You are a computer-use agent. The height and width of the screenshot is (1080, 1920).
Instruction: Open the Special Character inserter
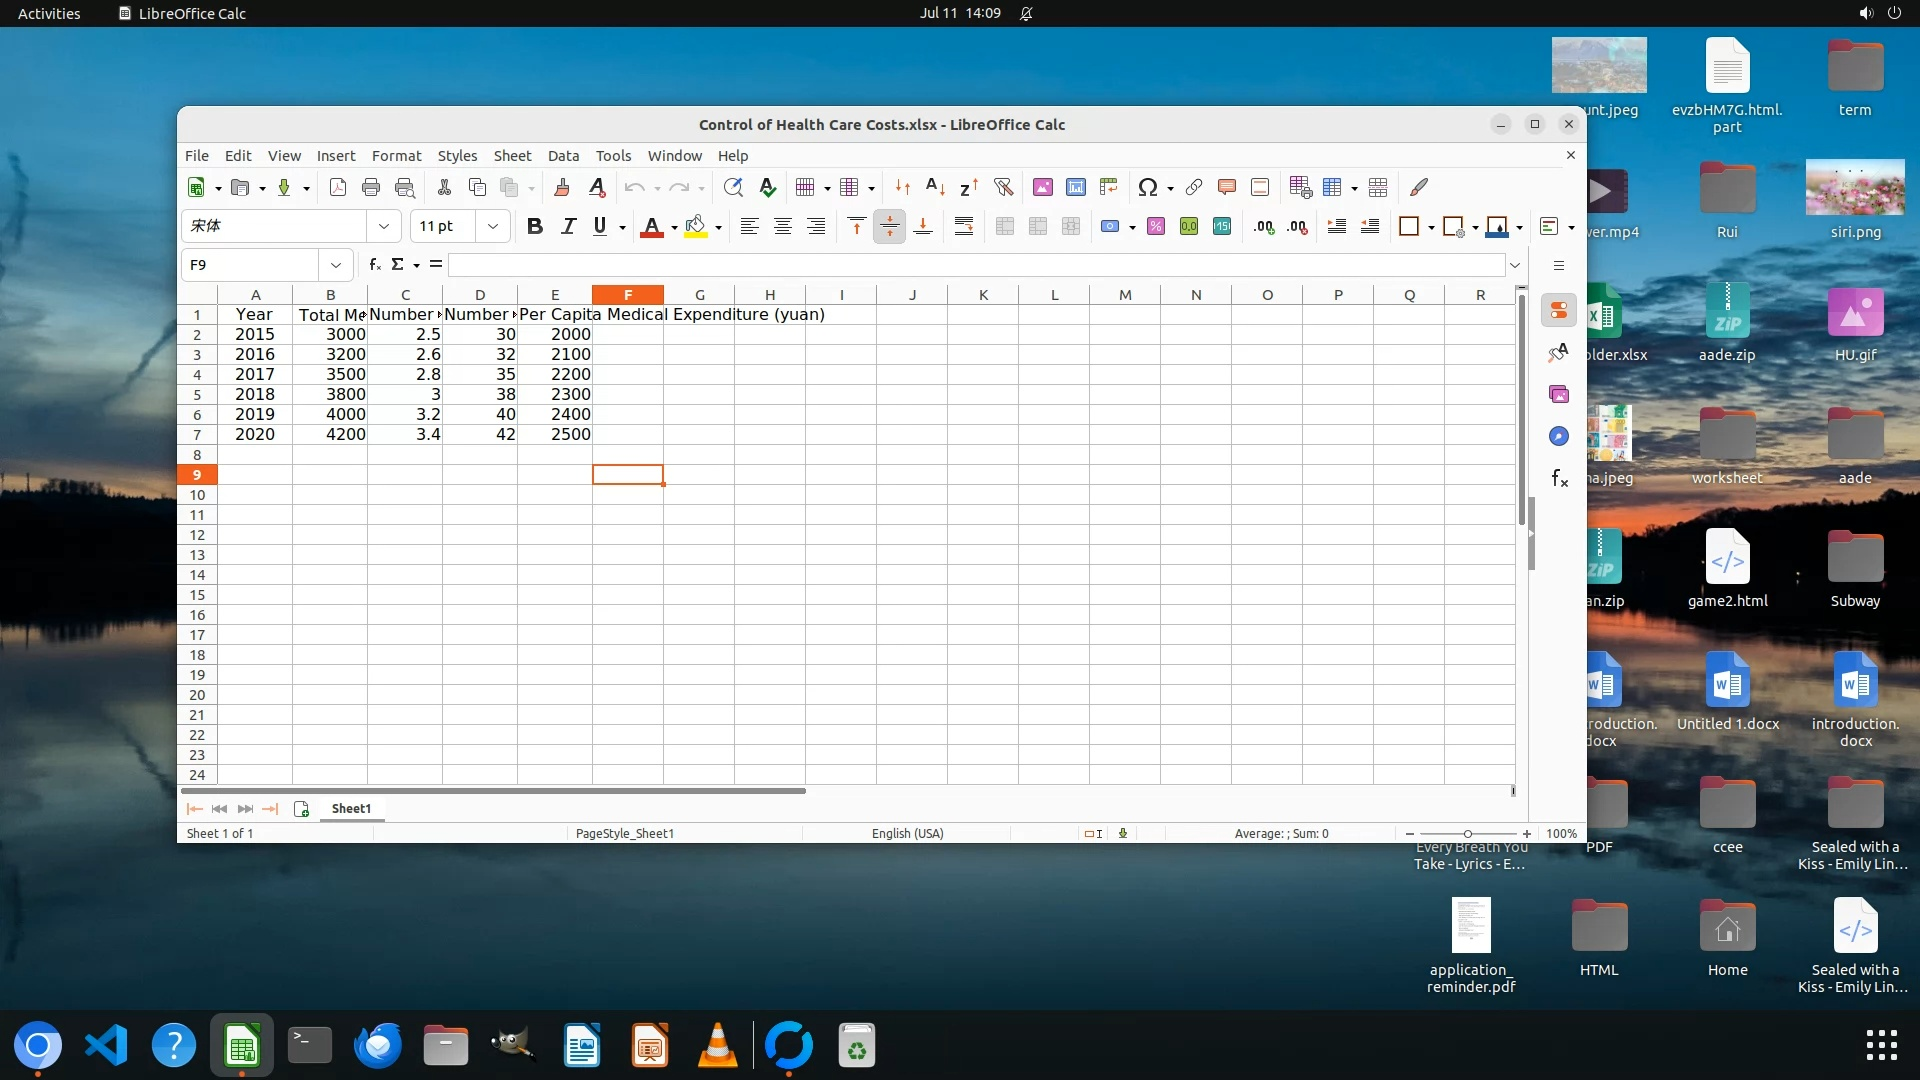click(x=1147, y=187)
